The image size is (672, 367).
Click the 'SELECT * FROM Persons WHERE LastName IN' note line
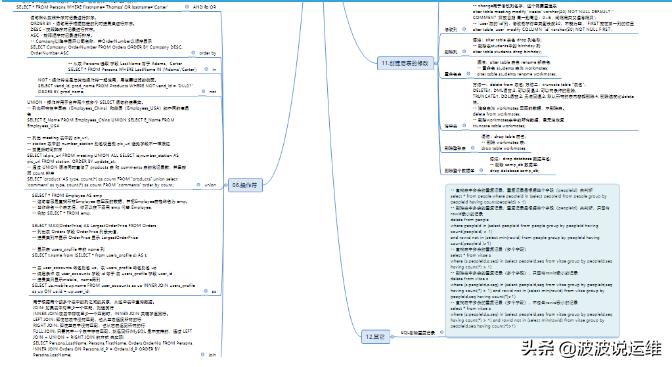[132, 69]
